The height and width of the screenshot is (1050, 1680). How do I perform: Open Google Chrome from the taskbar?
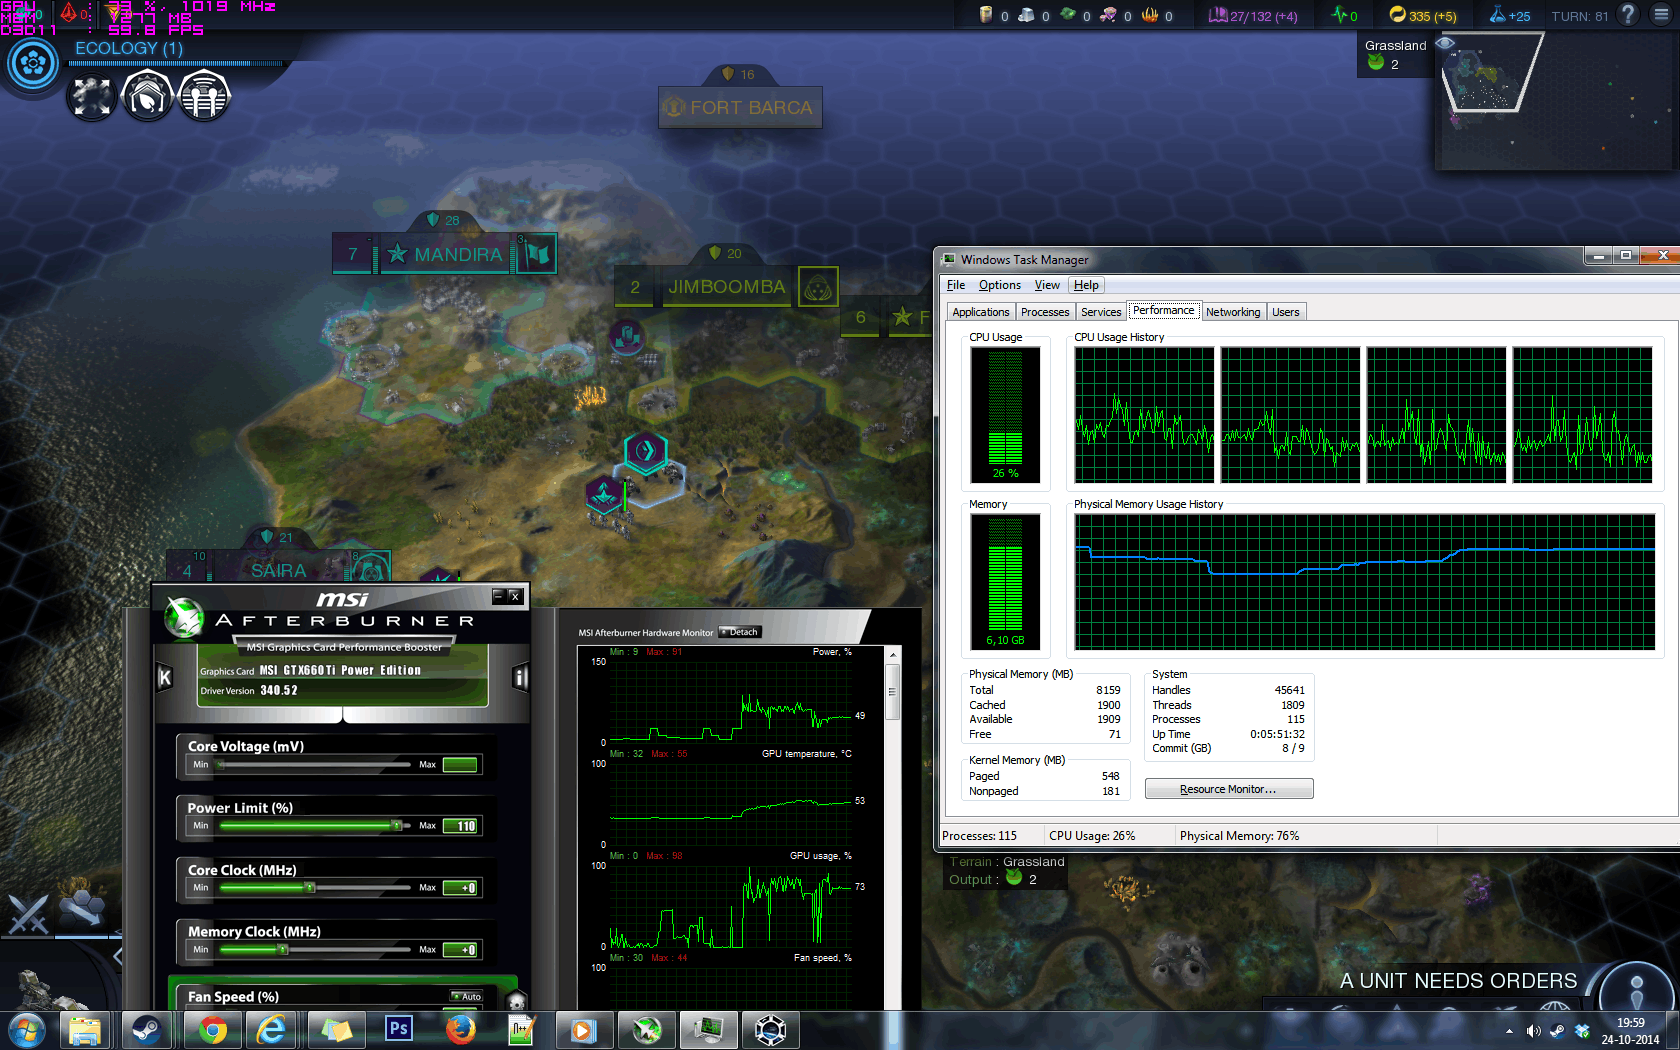tap(212, 1030)
